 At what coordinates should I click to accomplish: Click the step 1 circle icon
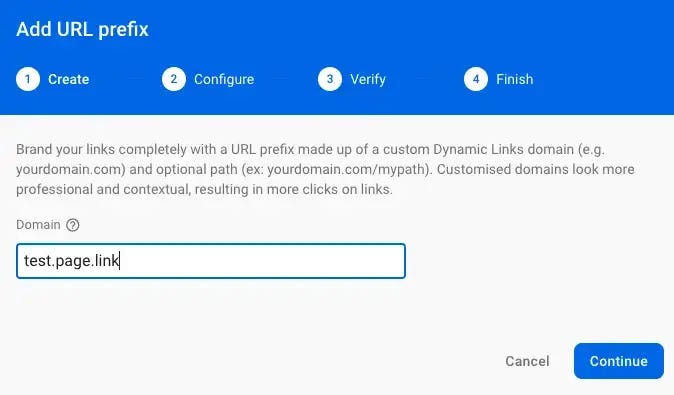(28, 79)
